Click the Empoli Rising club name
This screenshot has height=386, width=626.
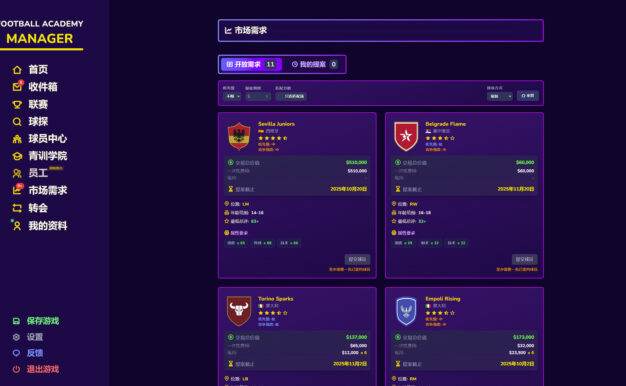(x=443, y=299)
